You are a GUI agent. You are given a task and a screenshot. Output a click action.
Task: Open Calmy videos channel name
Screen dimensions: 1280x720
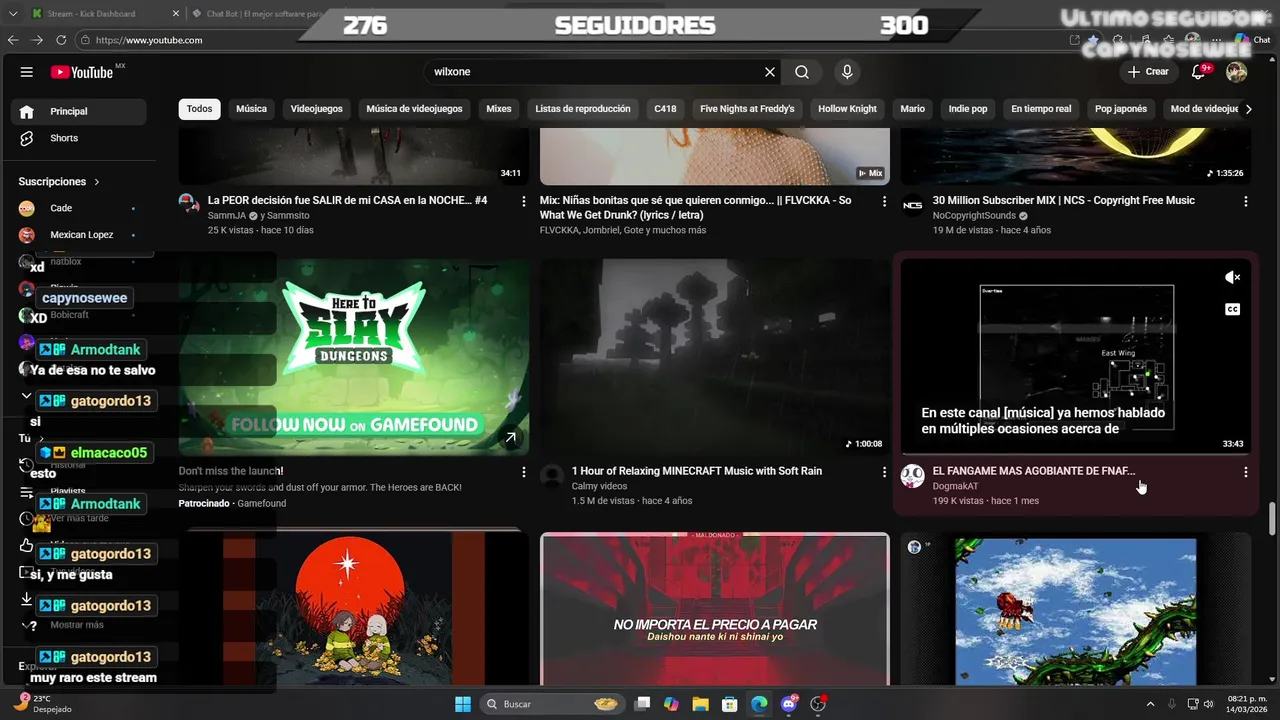tap(599, 486)
